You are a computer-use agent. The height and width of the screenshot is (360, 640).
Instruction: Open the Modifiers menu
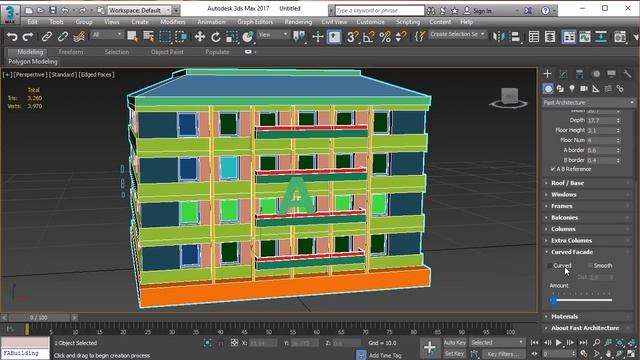pos(172,22)
